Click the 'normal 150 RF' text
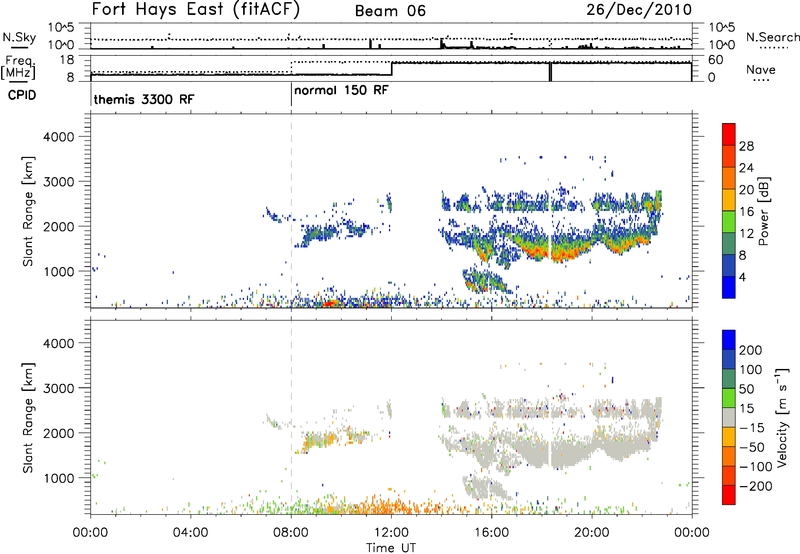The image size is (800, 554). (341, 91)
